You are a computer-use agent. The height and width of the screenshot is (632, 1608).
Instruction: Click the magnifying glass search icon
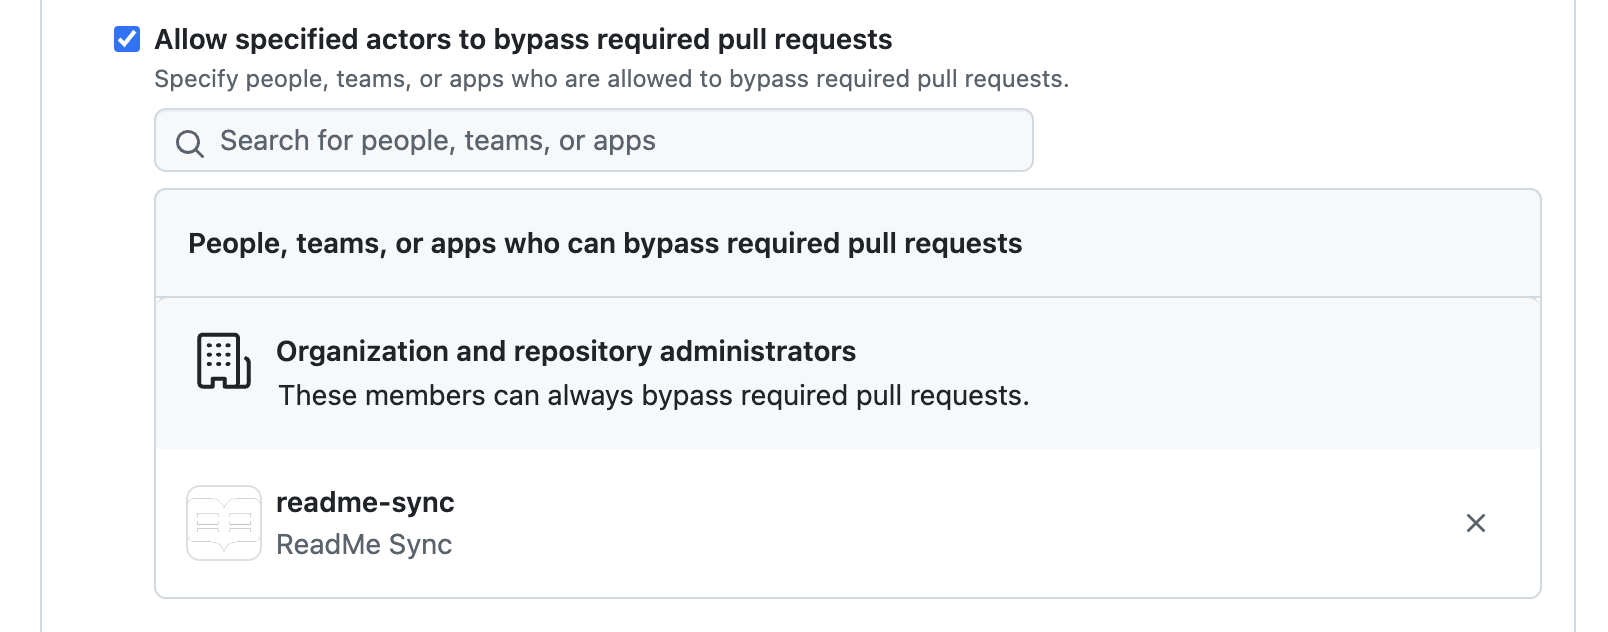click(x=190, y=143)
